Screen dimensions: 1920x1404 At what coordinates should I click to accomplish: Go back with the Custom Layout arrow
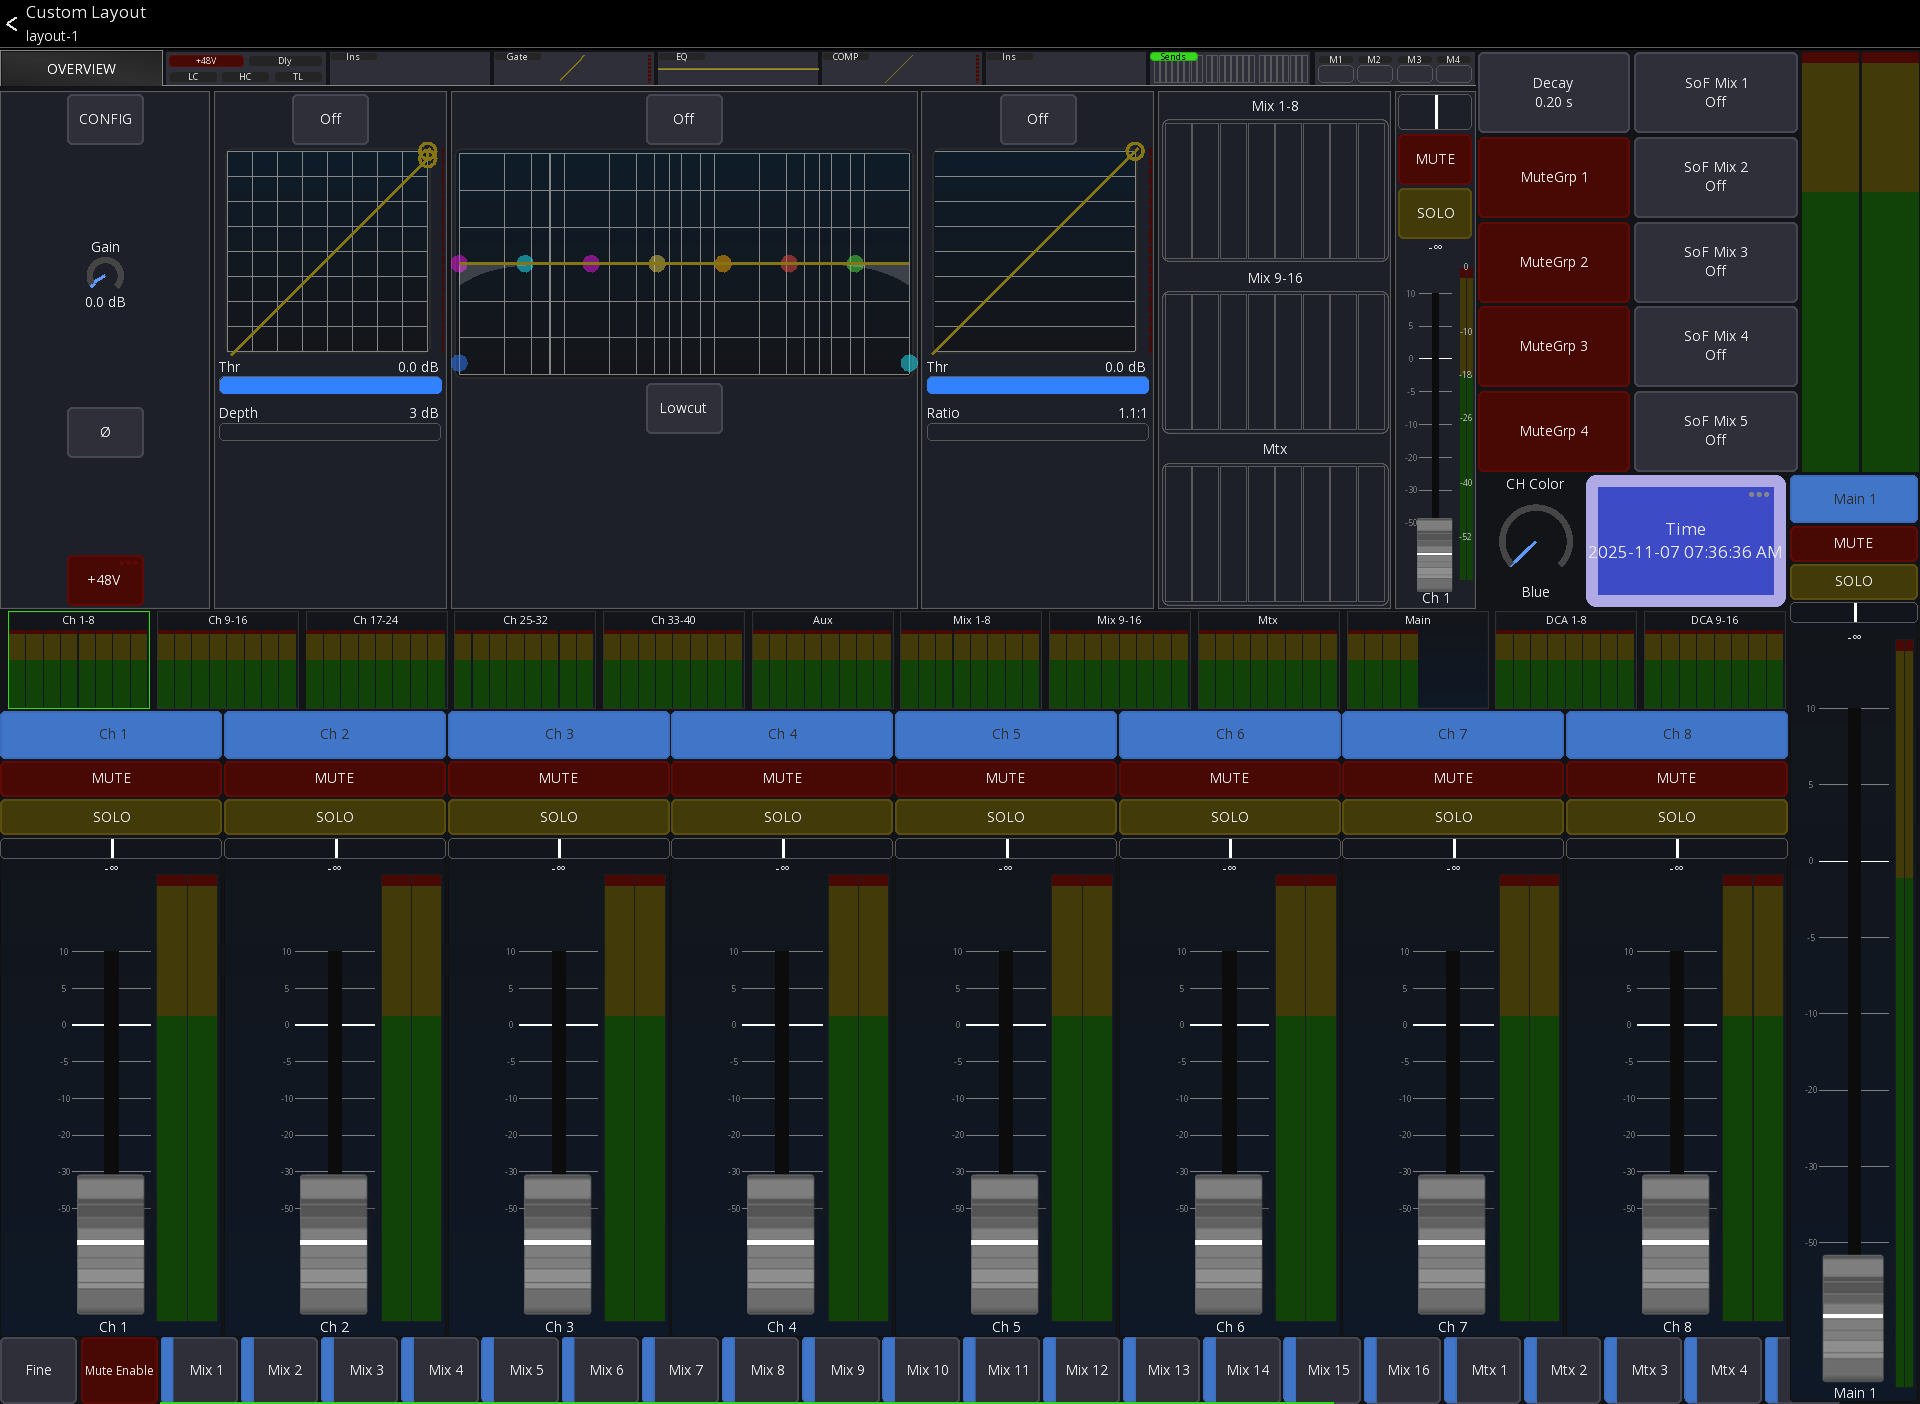coord(12,24)
